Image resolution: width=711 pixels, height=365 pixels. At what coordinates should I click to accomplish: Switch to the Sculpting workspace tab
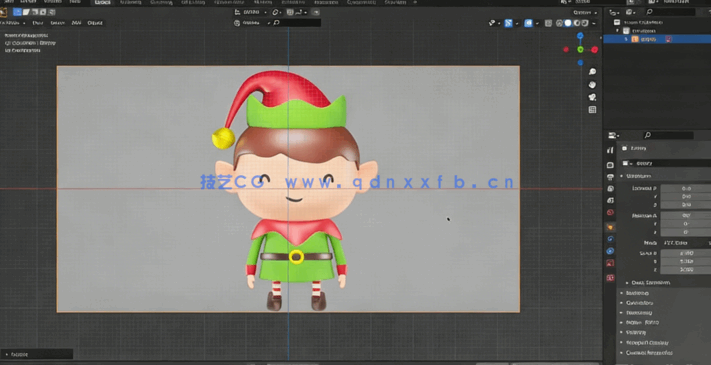pyautogui.click(x=161, y=2)
